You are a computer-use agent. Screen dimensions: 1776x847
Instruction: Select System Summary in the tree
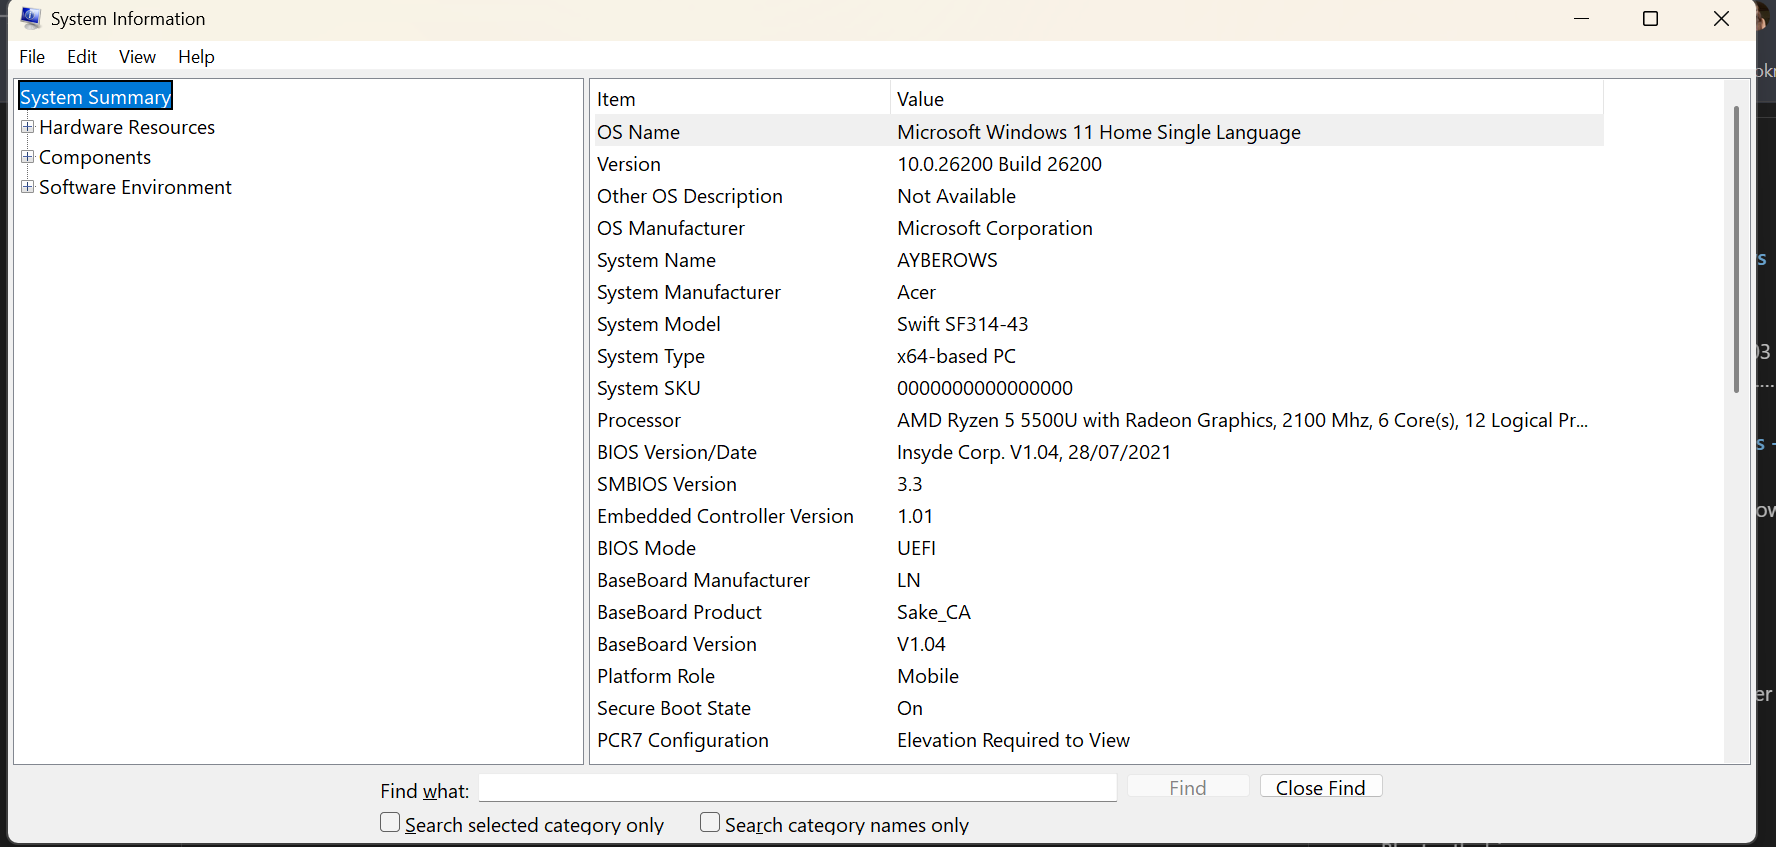pos(96,96)
